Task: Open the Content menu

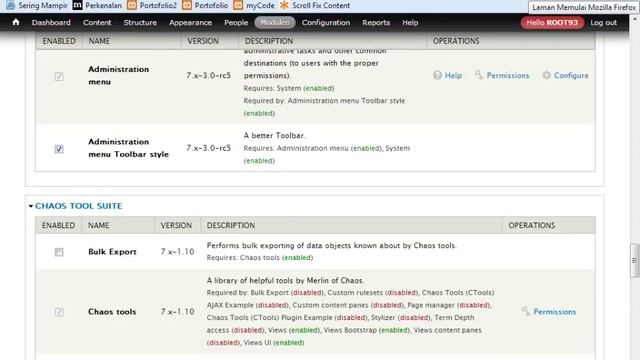Action: (x=97, y=22)
